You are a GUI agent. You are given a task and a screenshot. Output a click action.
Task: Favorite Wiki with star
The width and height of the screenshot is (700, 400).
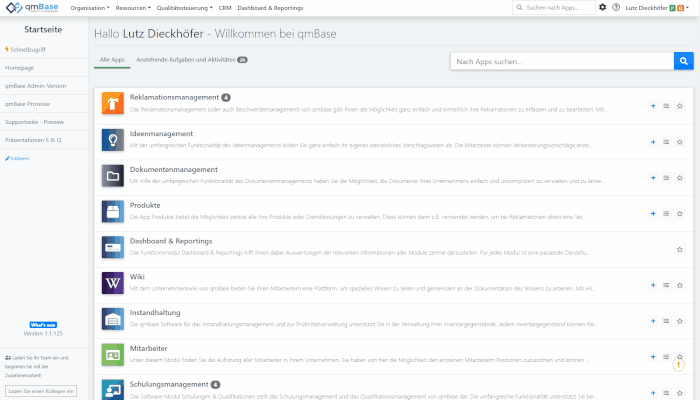pyautogui.click(x=679, y=285)
